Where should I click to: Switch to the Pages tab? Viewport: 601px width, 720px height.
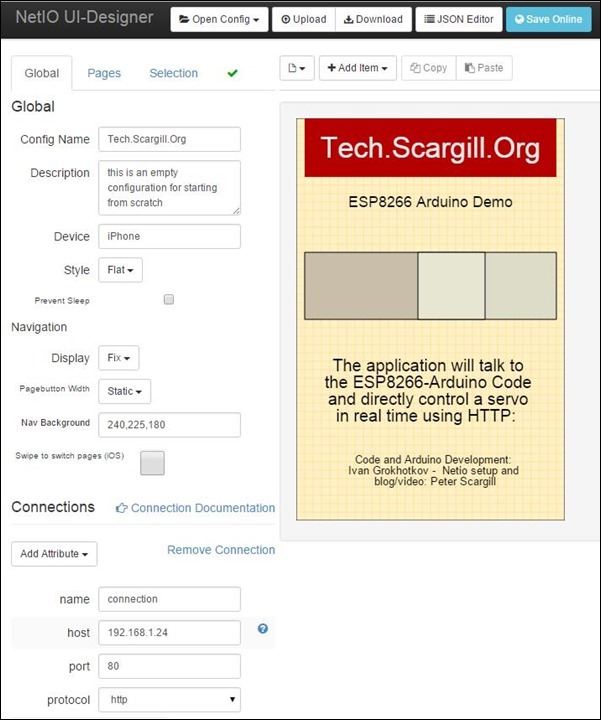pos(104,73)
